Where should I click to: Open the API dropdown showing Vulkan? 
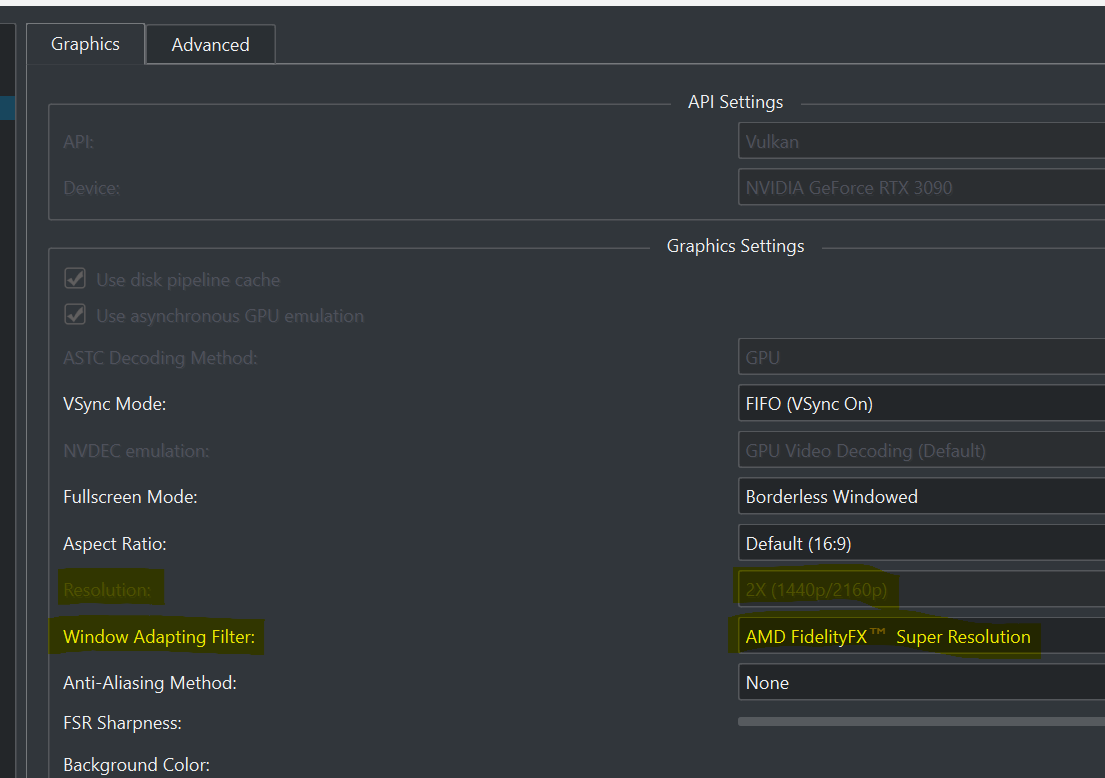pos(920,142)
